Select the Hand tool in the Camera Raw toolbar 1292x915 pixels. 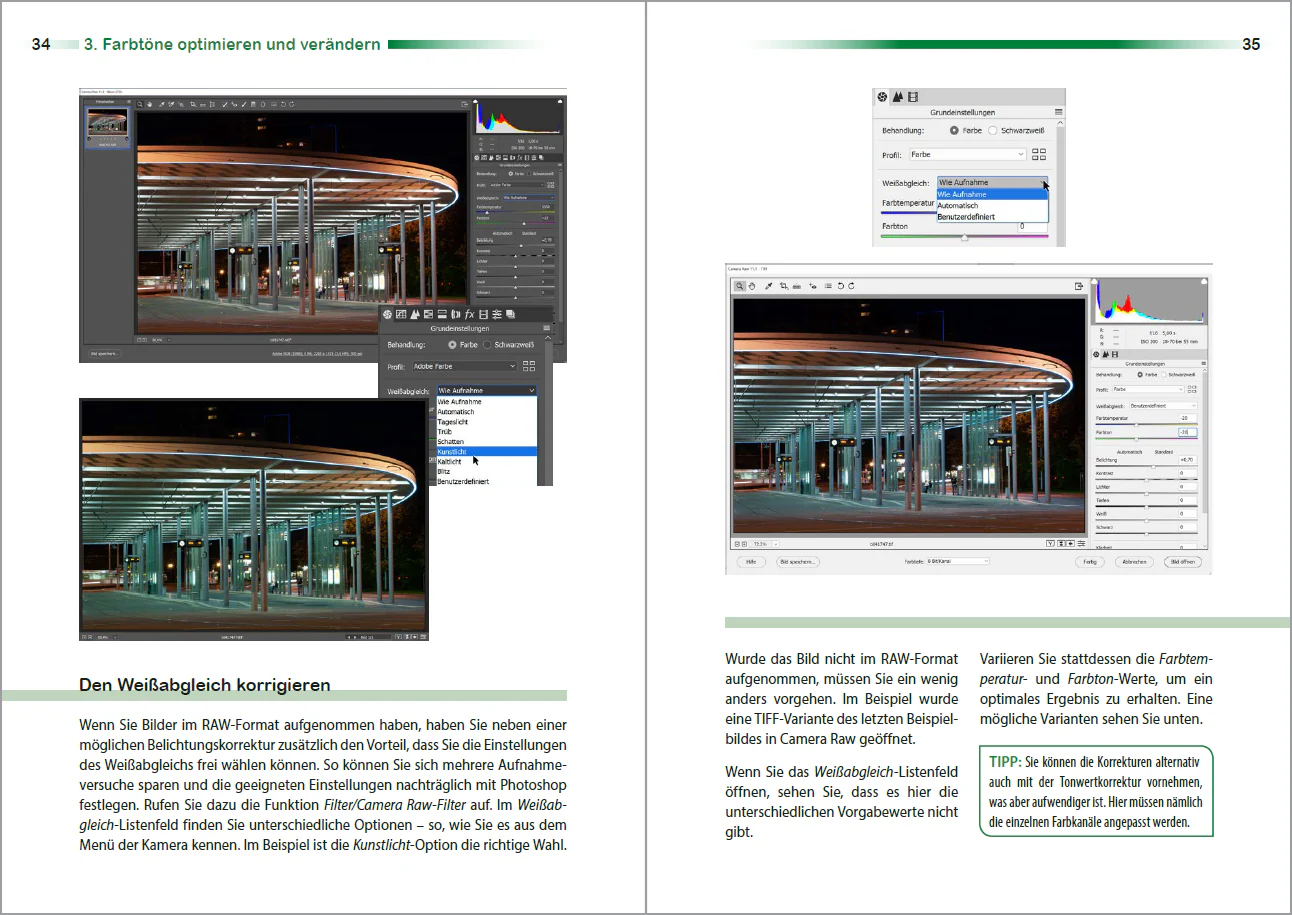(x=752, y=286)
